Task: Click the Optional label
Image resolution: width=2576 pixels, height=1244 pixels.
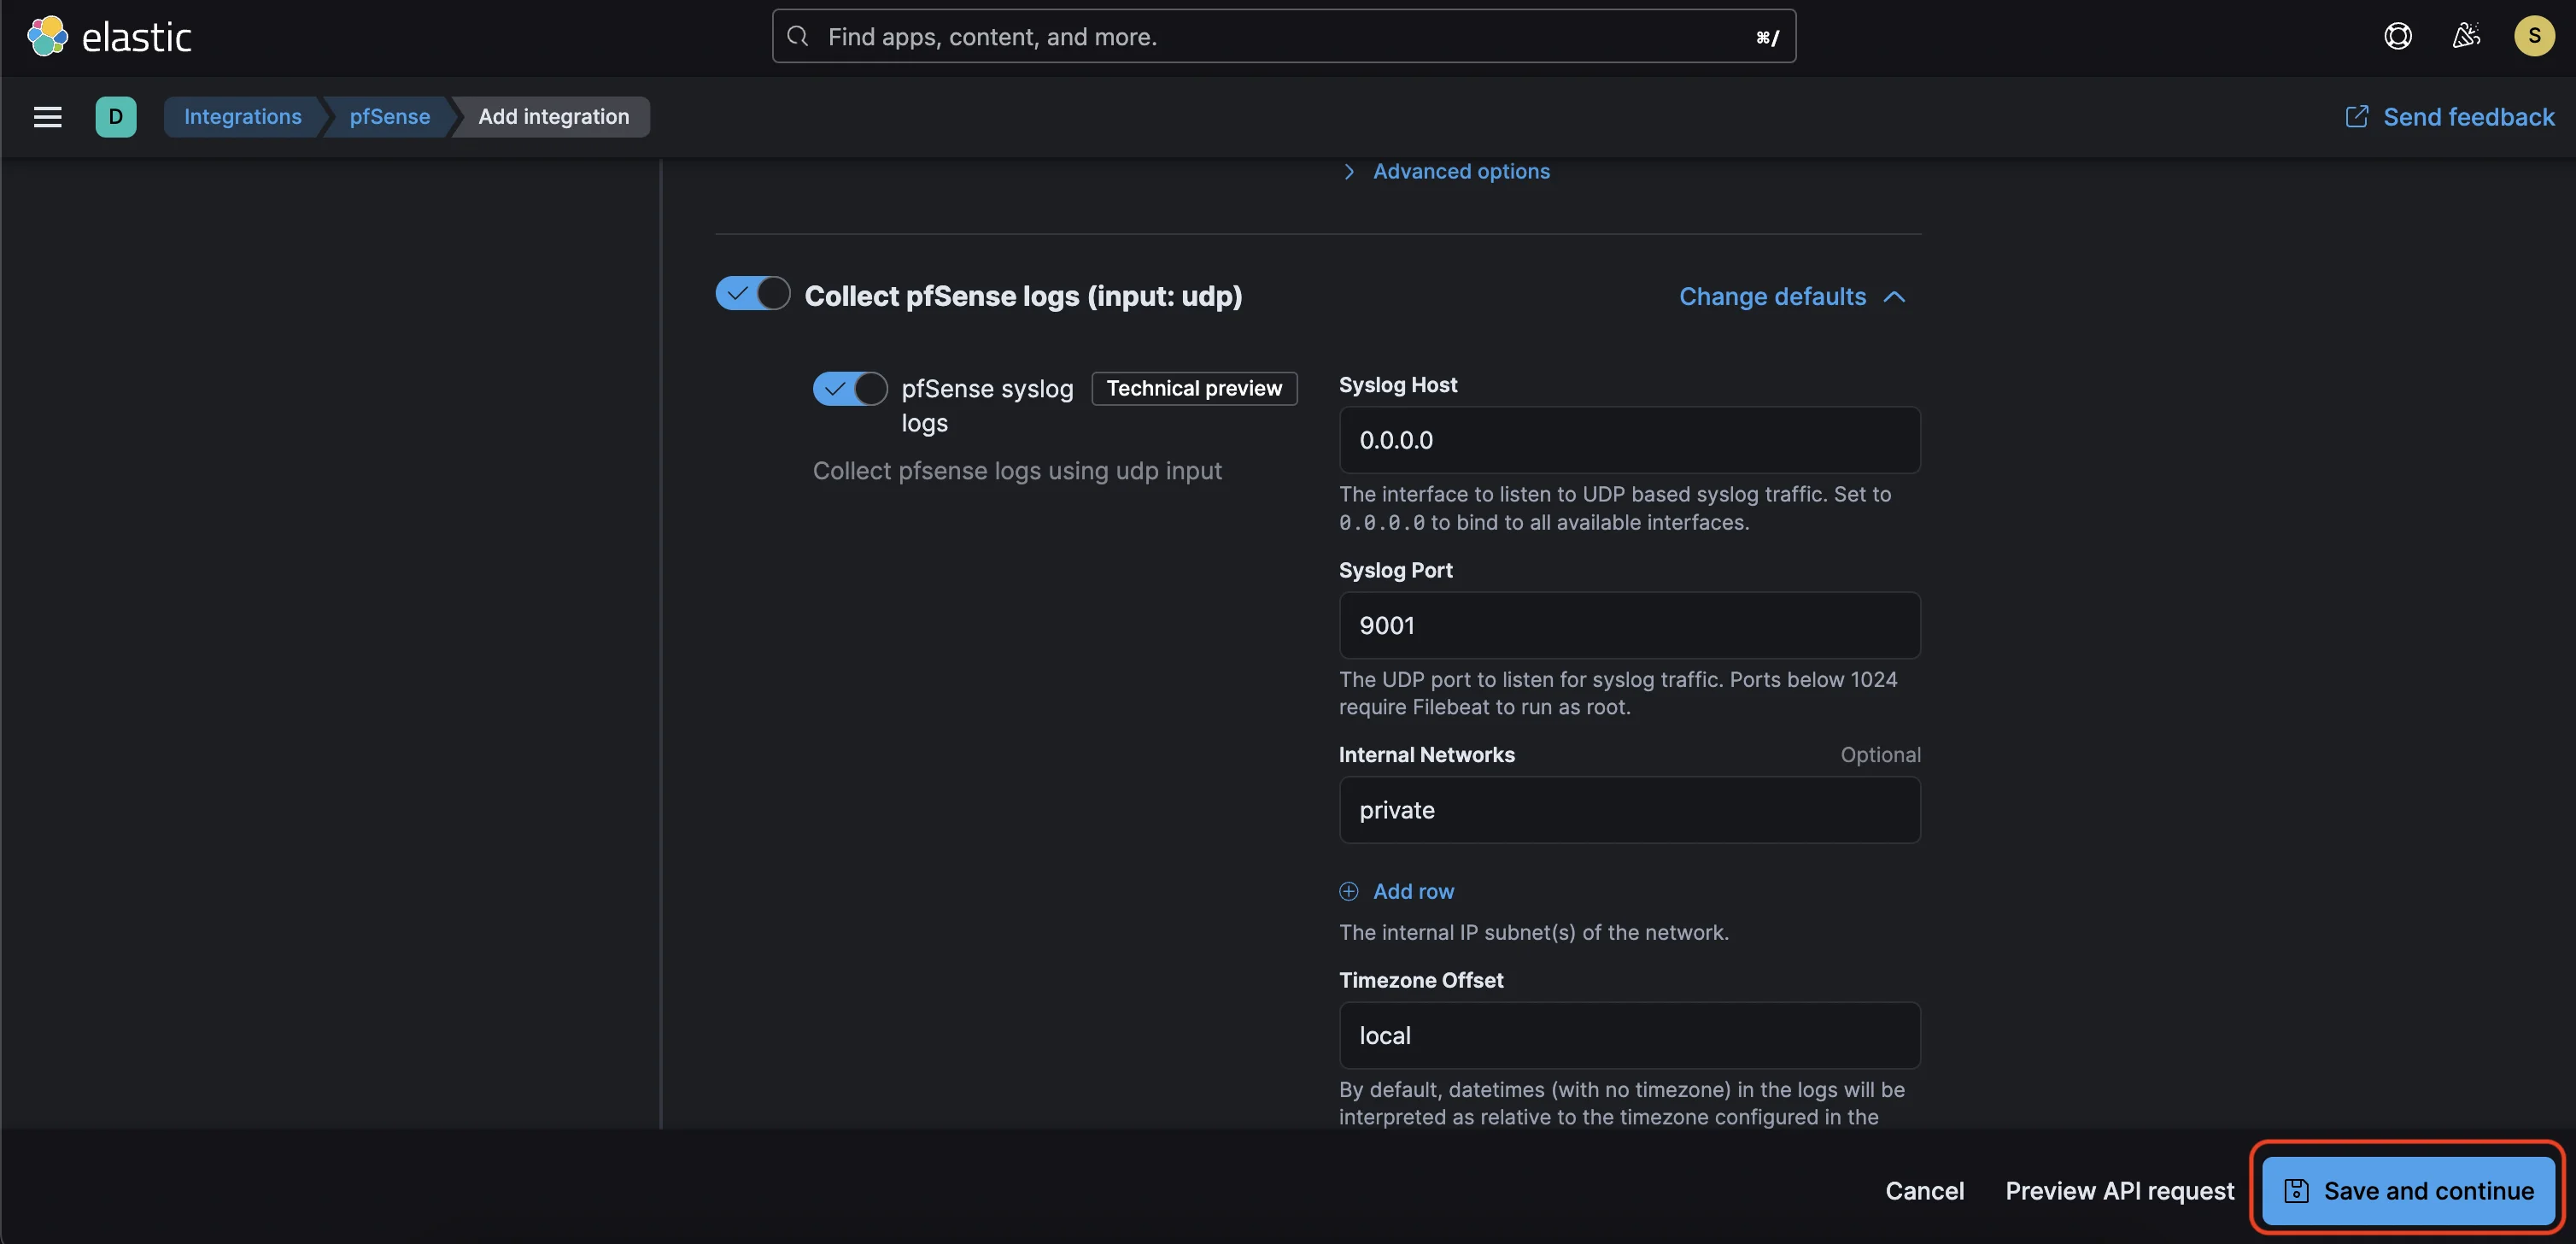Action: click(1880, 755)
